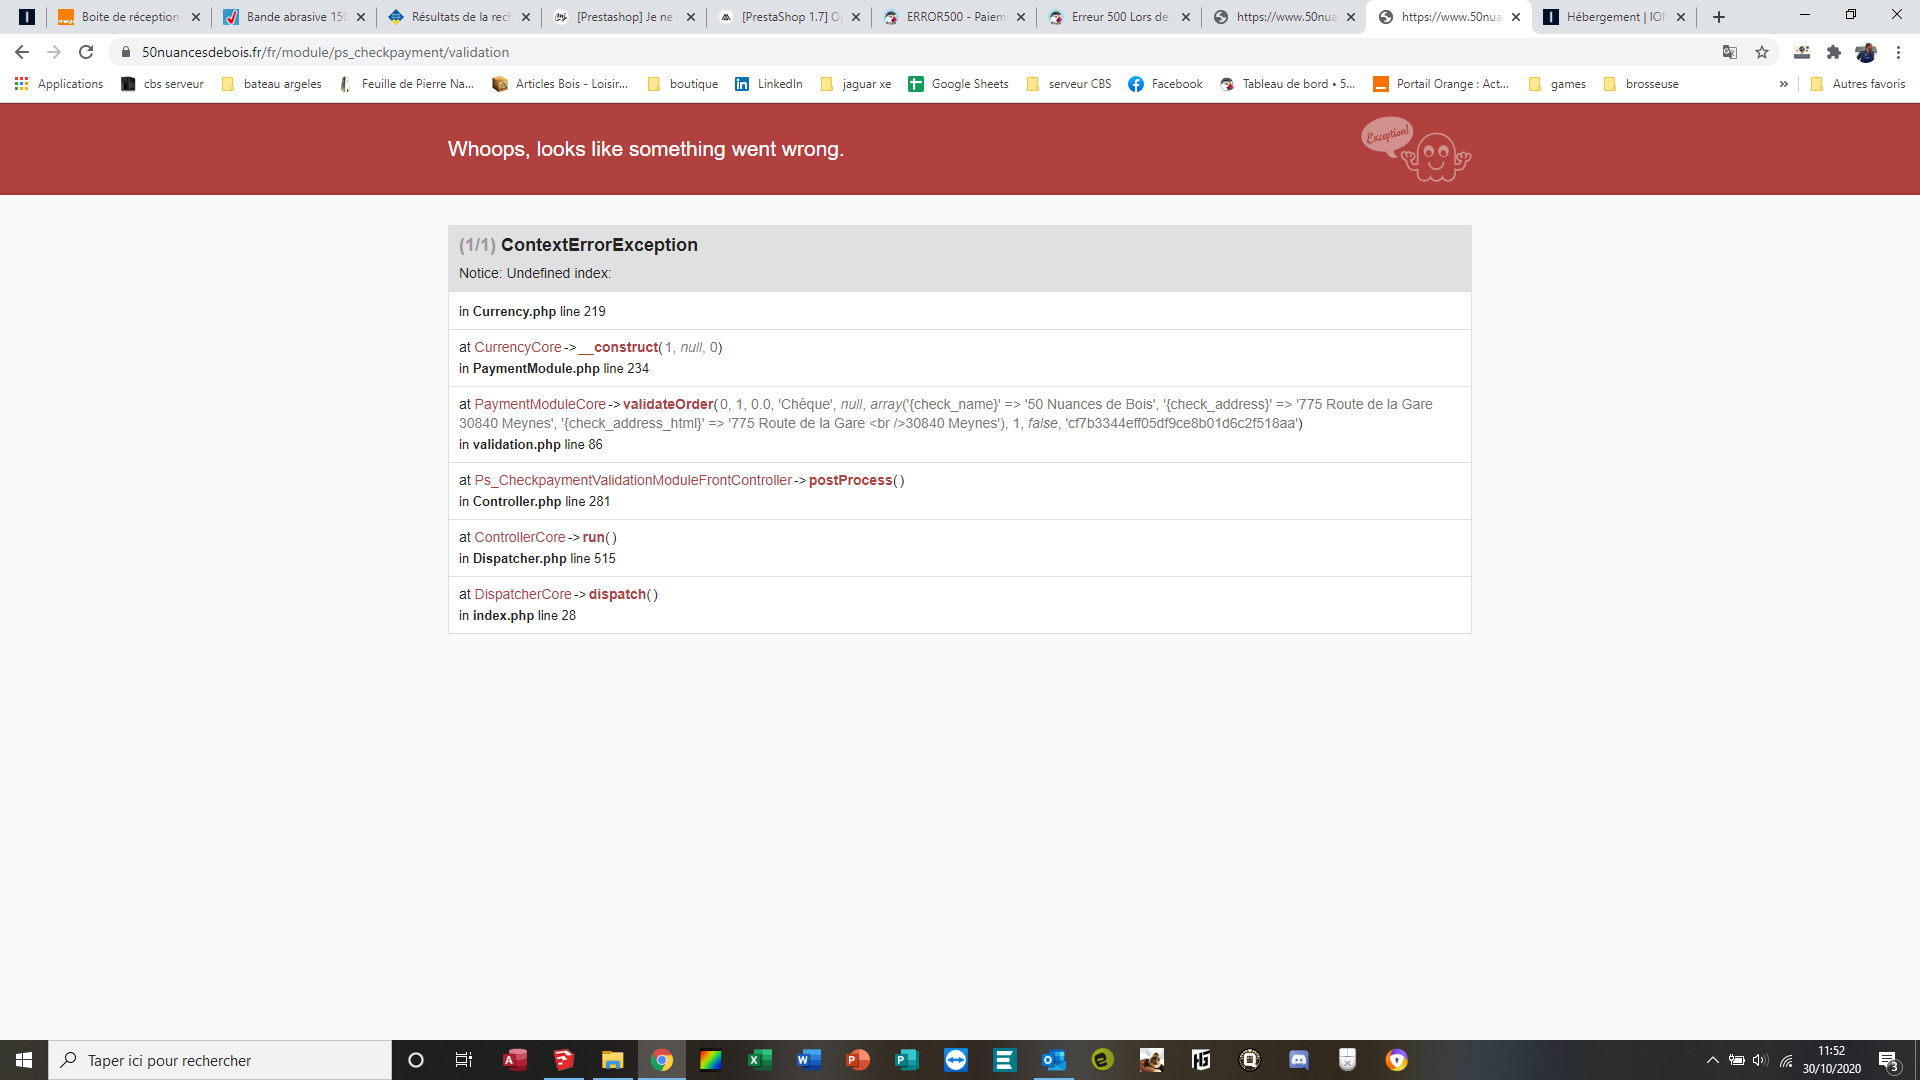The image size is (1920, 1080).
Task: Click the DispatcherCore class link
Action: 523,594
